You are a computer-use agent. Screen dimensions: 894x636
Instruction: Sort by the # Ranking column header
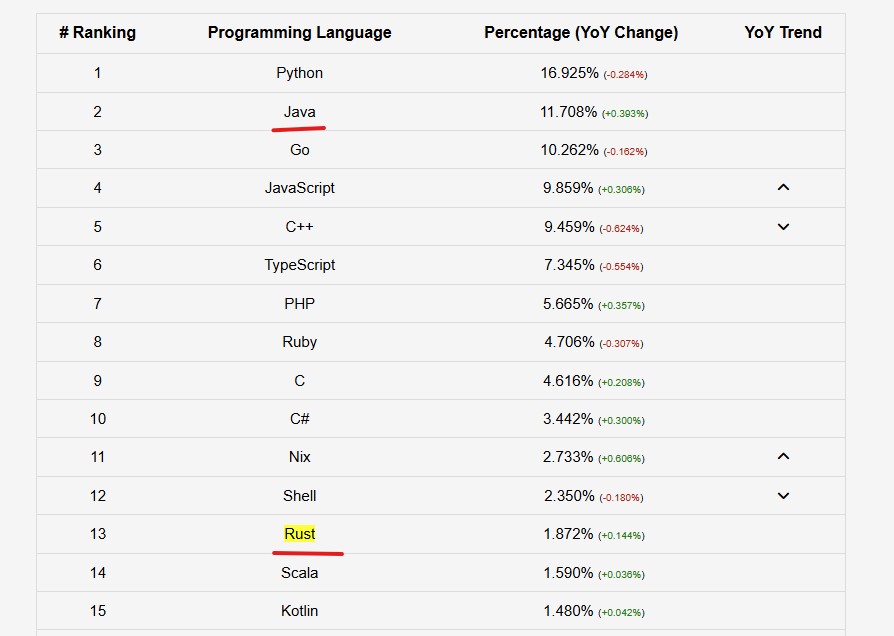97,33
